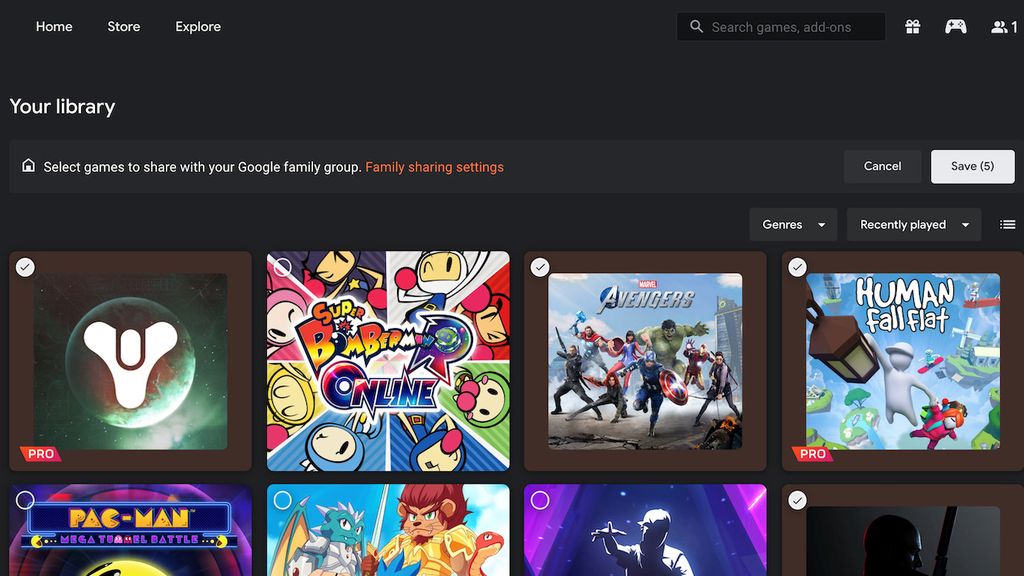The width and height of the screenshot is (1024, 576).
Task: Go to the Home tab
Action: 54,27
